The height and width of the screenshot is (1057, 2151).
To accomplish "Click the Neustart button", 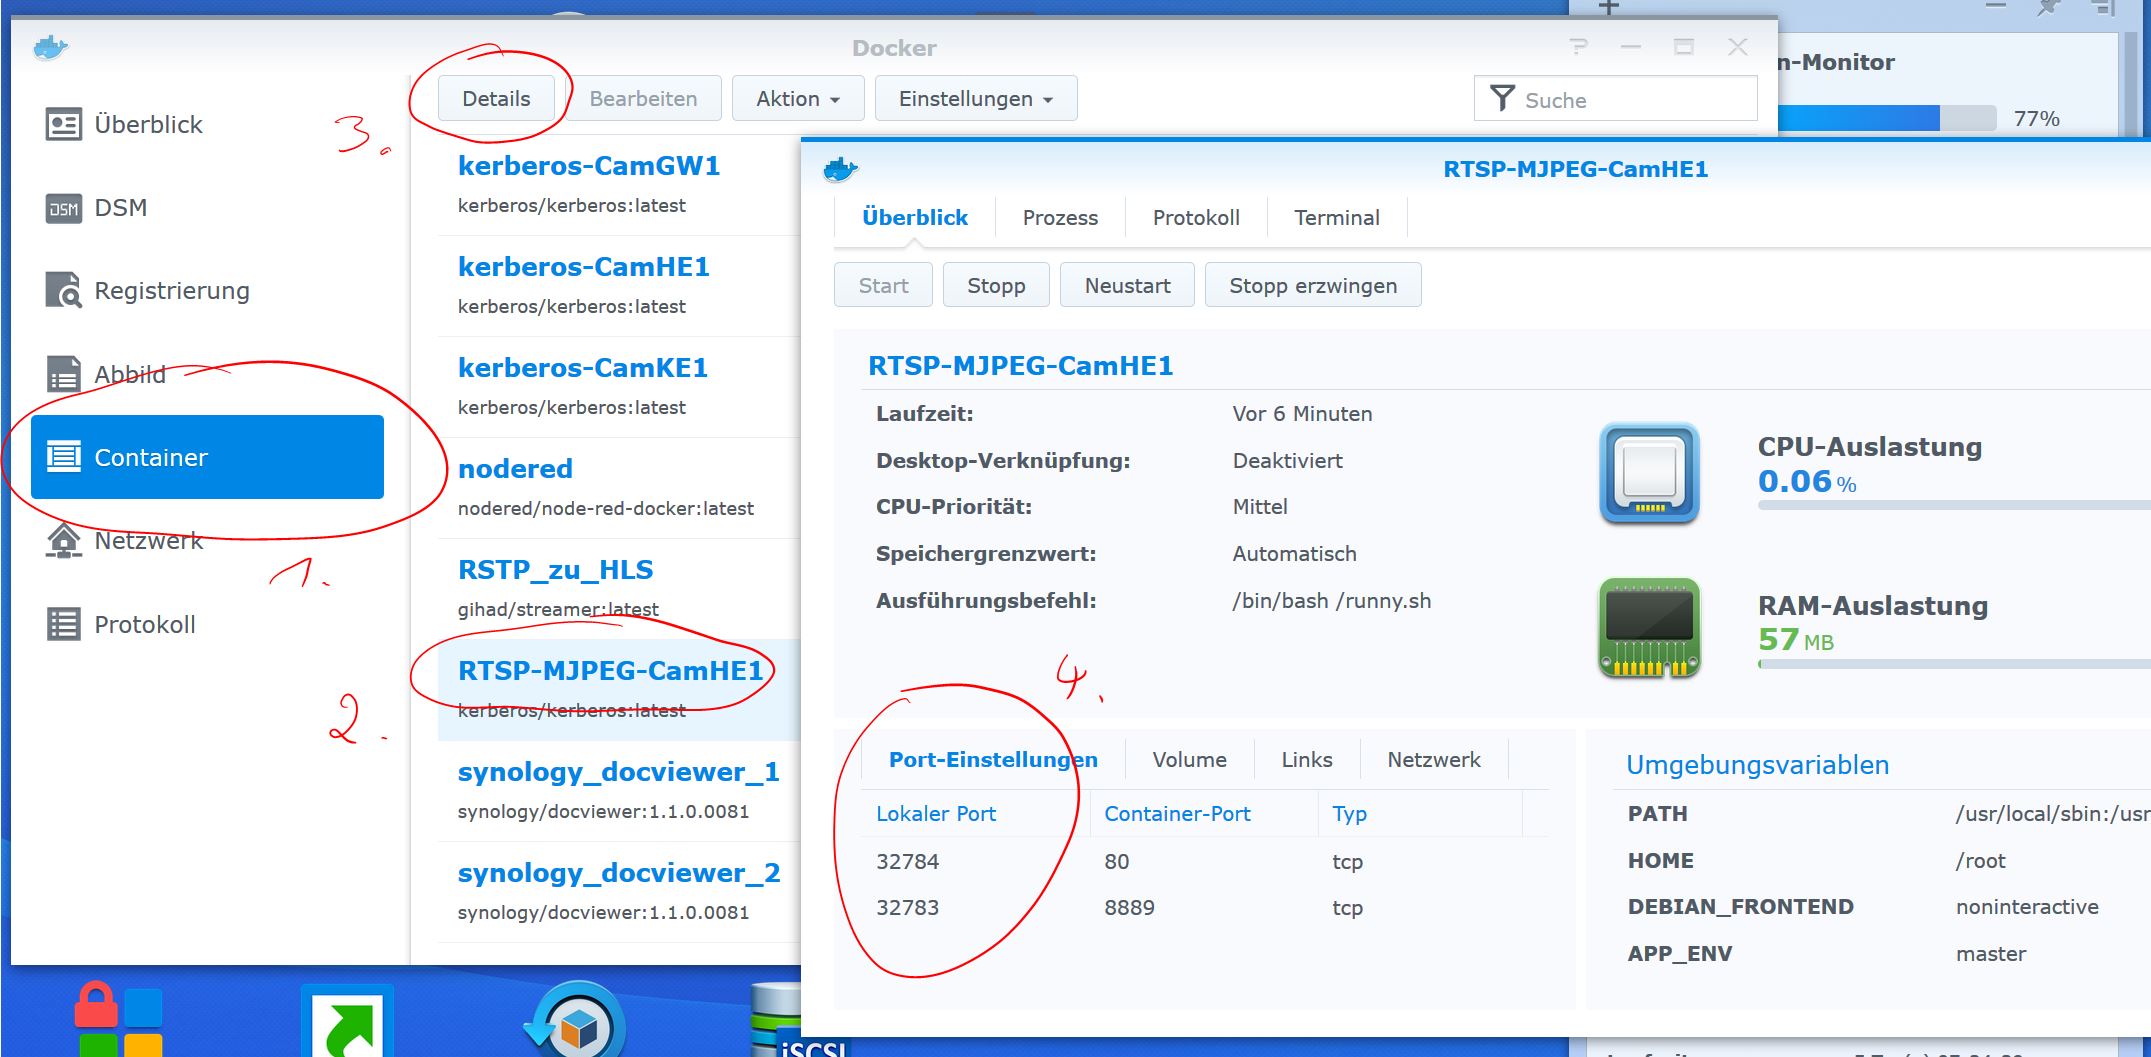I will click(x=1127, y=285).
